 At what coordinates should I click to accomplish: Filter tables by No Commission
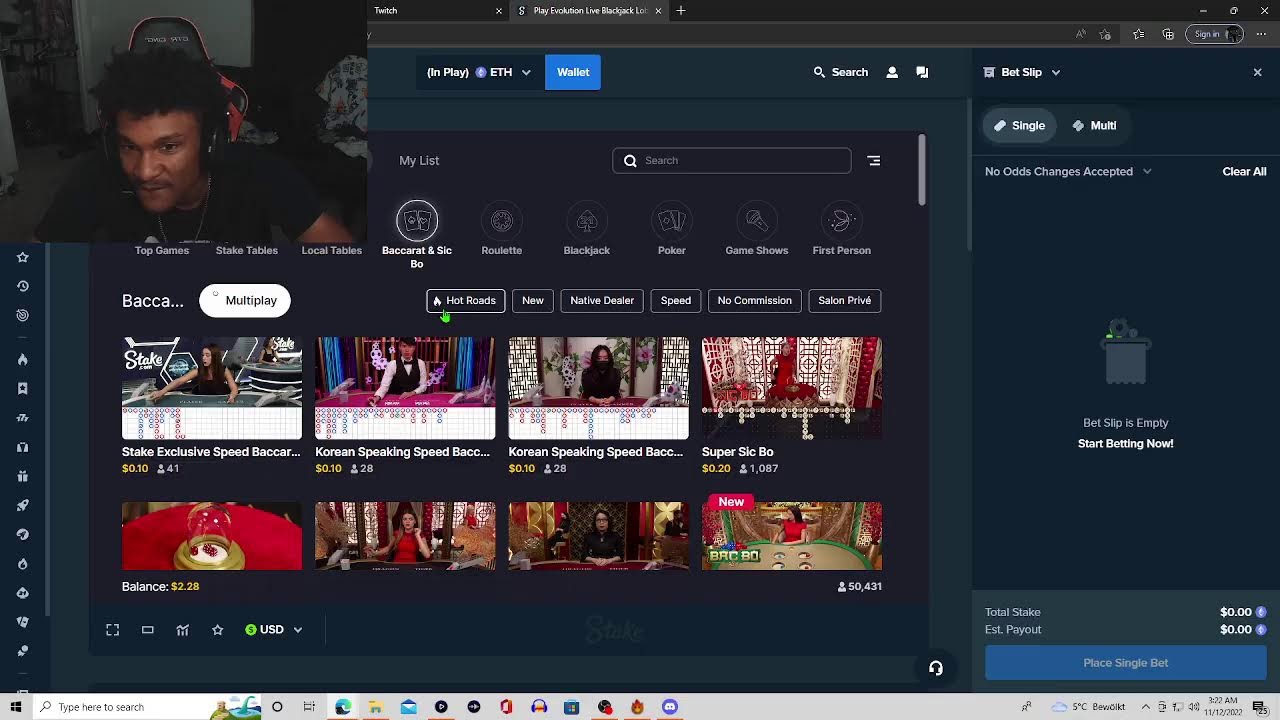pyautogui.click(x=754, y=301)
